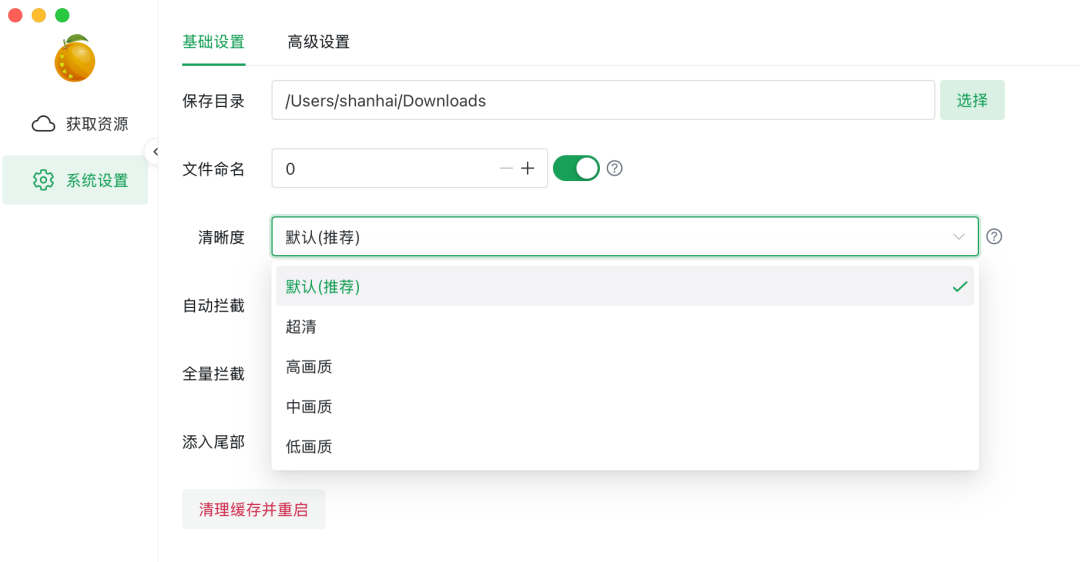Viewport: 1080px width, 562px height.
Task: Click the 保存目录 path input field
Action: point(602,100)
